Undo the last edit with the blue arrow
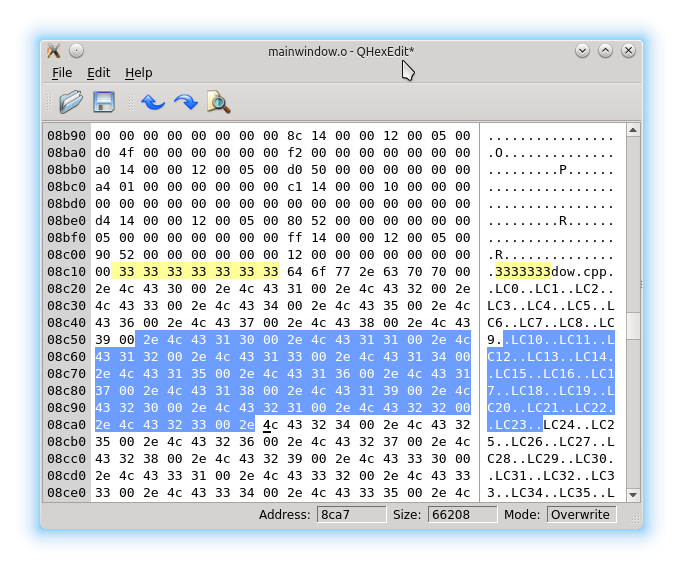The image size is (683, 569). pyautogui.click(x=153, y=103)
